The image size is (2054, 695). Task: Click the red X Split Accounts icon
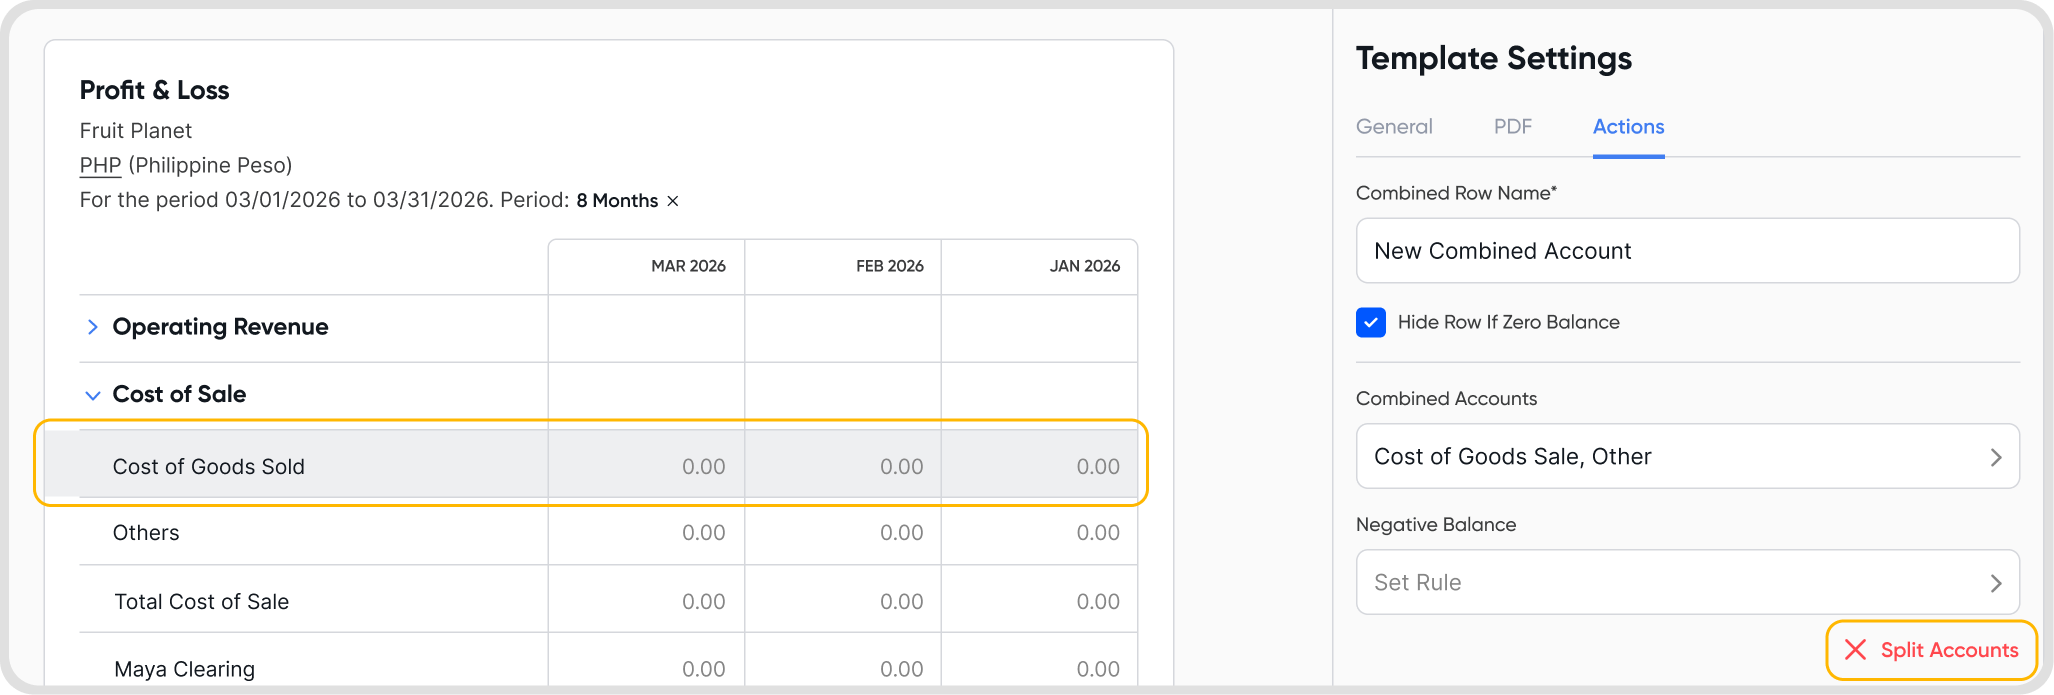(x=1855, y=650)
